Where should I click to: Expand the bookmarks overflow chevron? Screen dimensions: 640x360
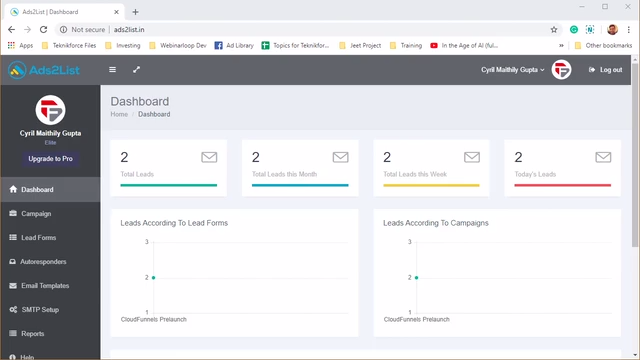tap(561, 45)
